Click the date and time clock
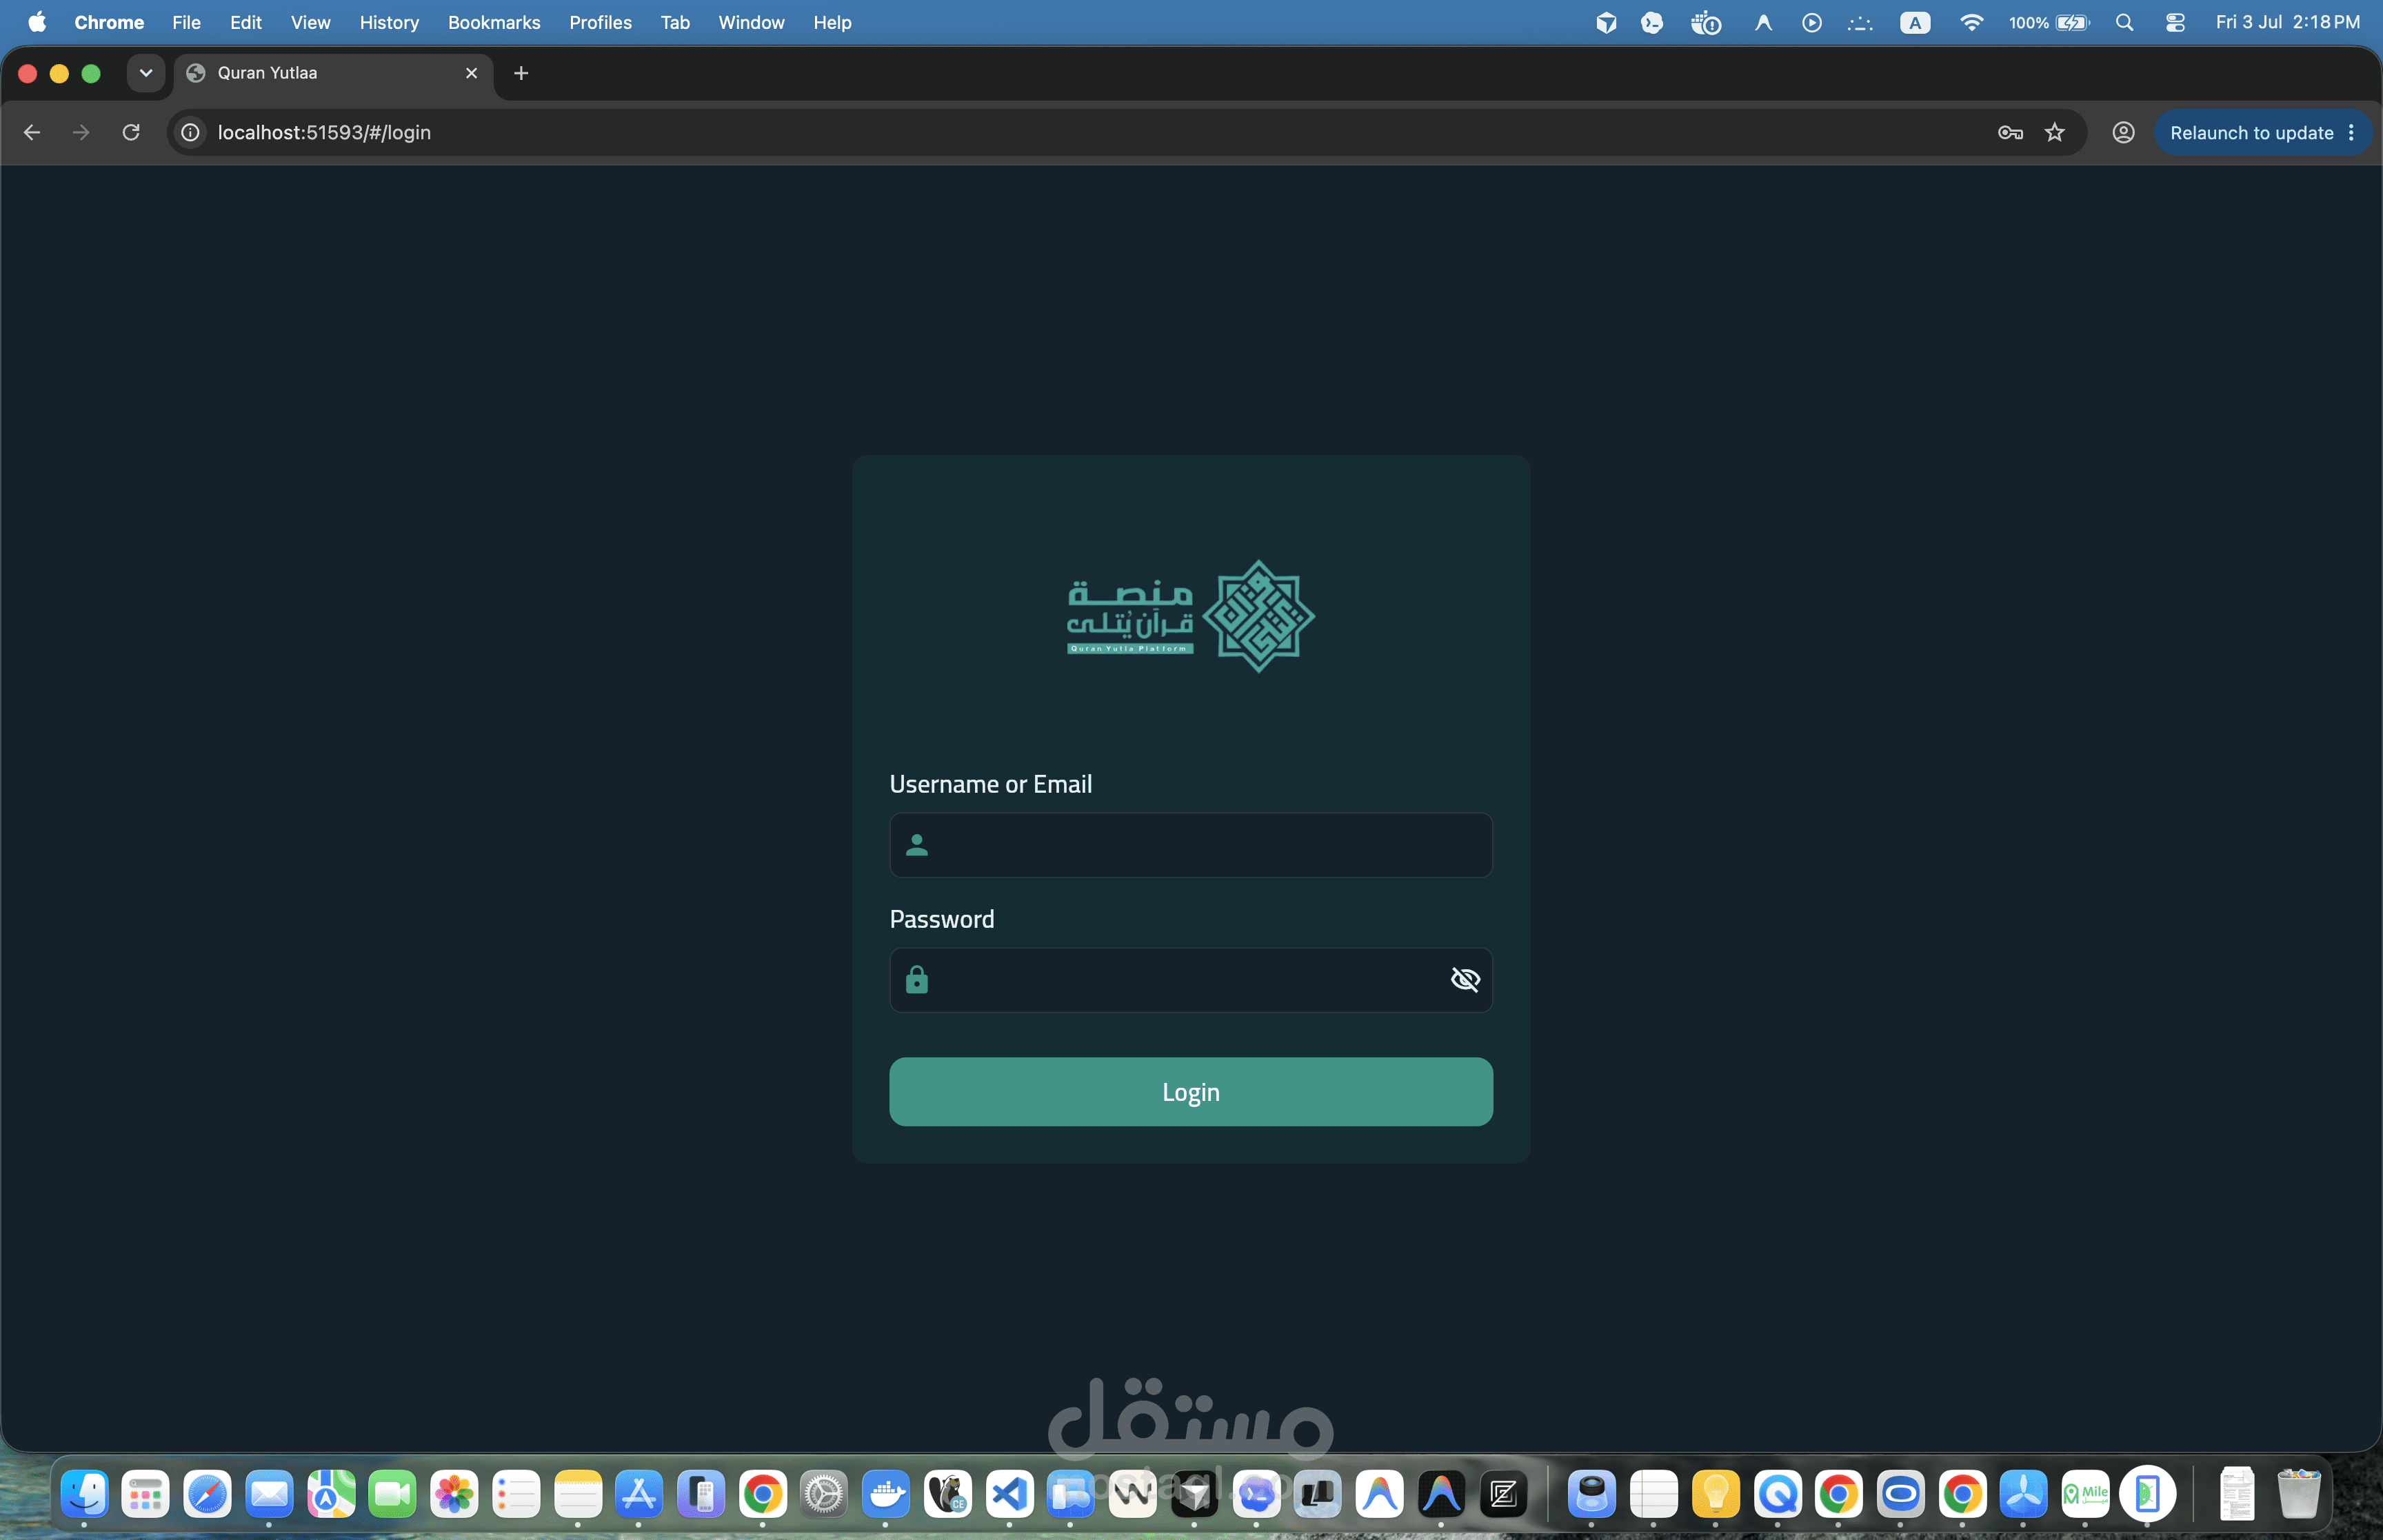 (2288, 22)
